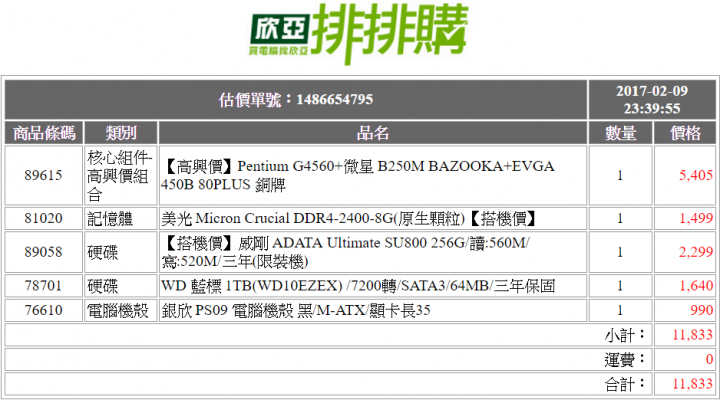Click category 電腦機殼
Image resolution: width=720 pixels, height=400 pixels.
(118, 310)
